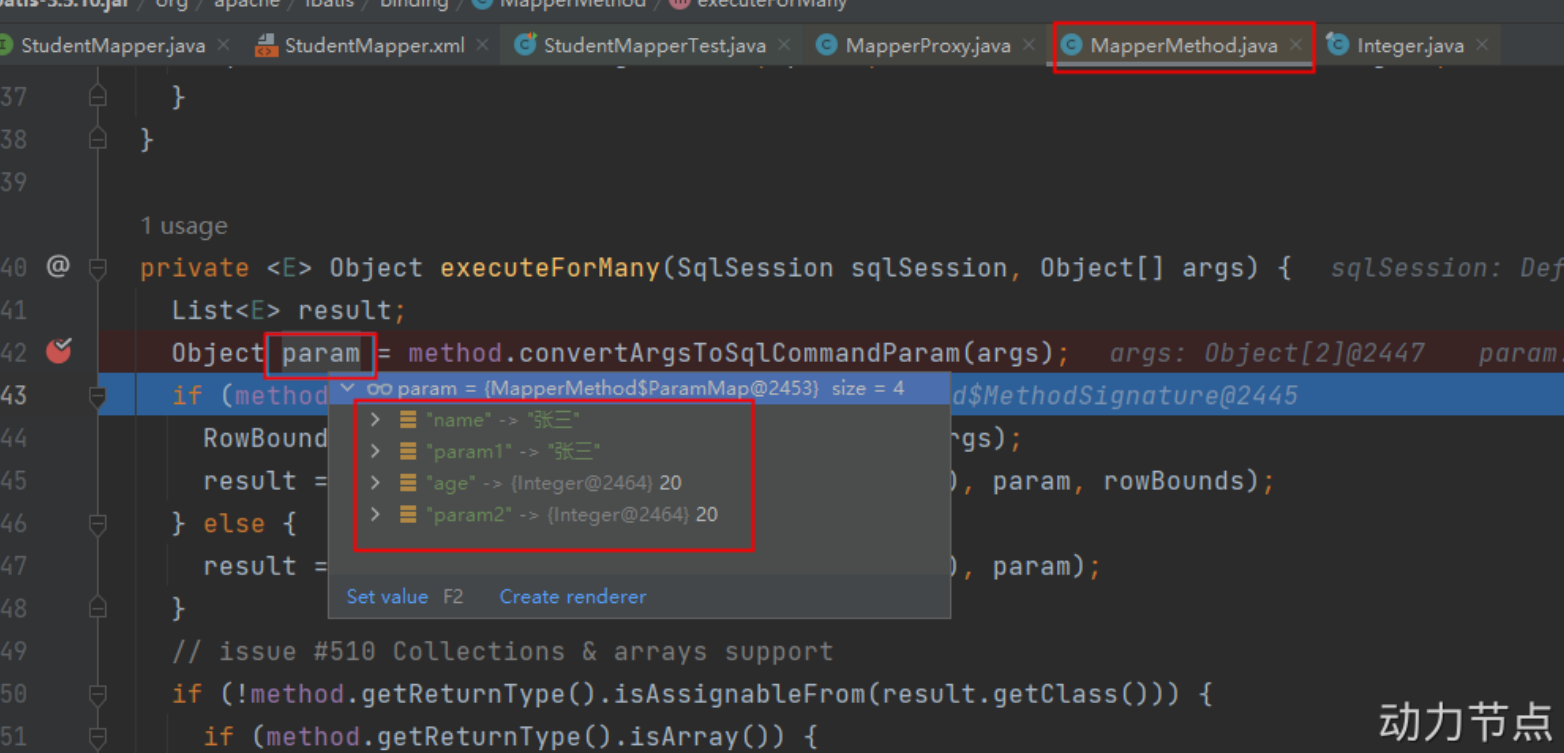Collapse the executeForMany method fold on line 40
The image size is (1564, 753).
click(97, 267)
